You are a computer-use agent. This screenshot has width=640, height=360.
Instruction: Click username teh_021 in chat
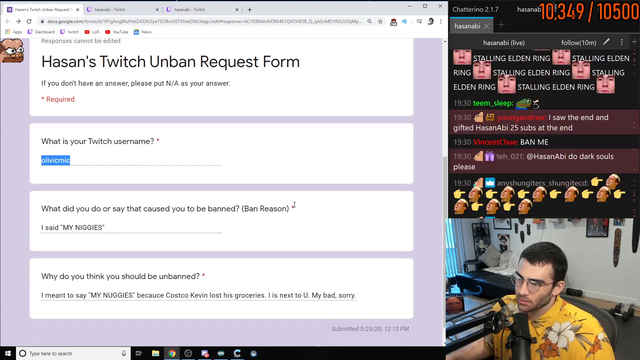click(511, 156)
